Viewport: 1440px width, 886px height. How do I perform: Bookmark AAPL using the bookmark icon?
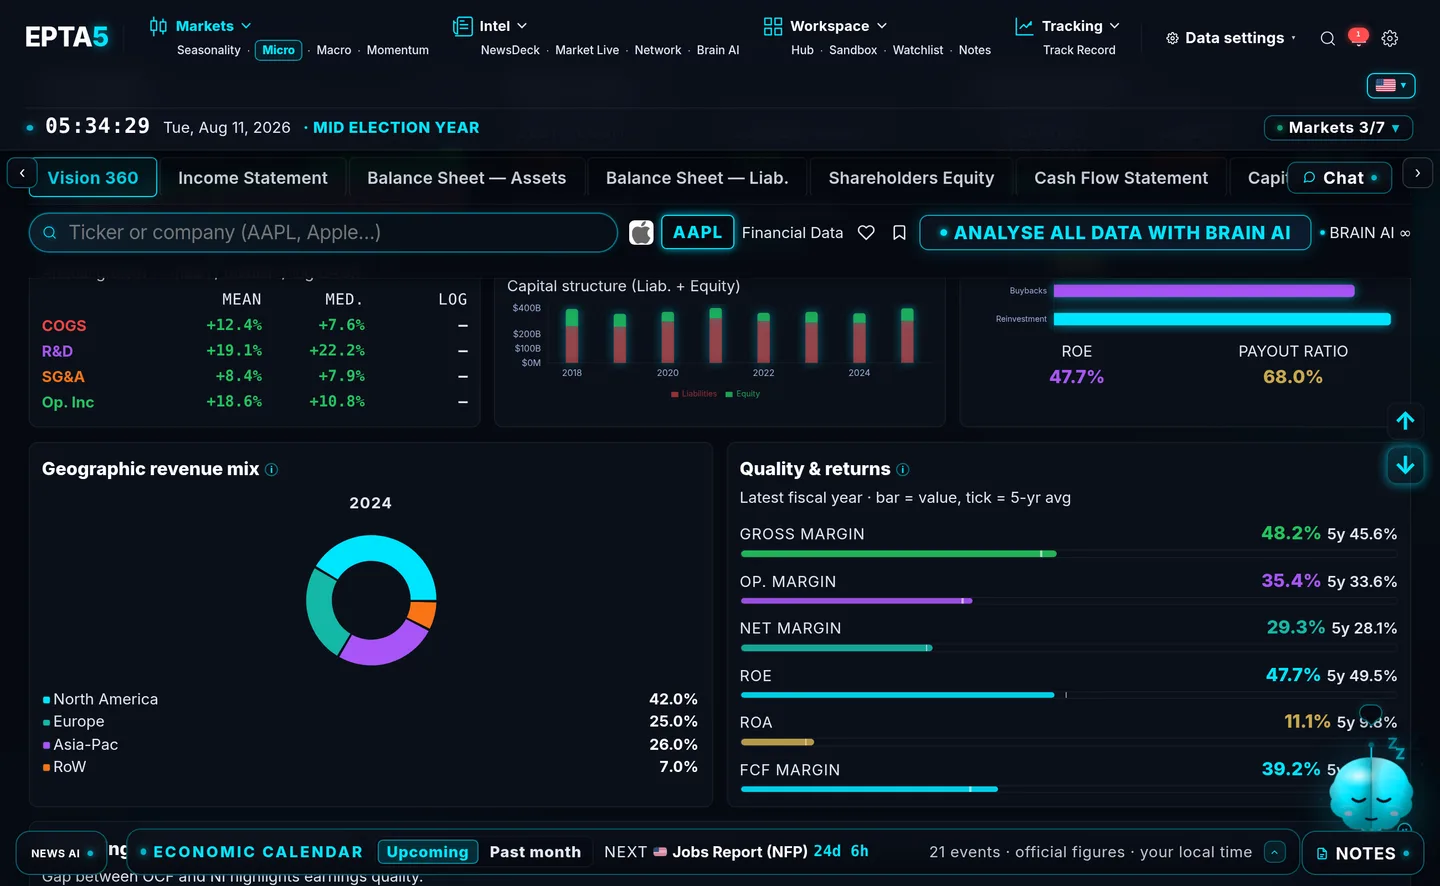(899, 232)
